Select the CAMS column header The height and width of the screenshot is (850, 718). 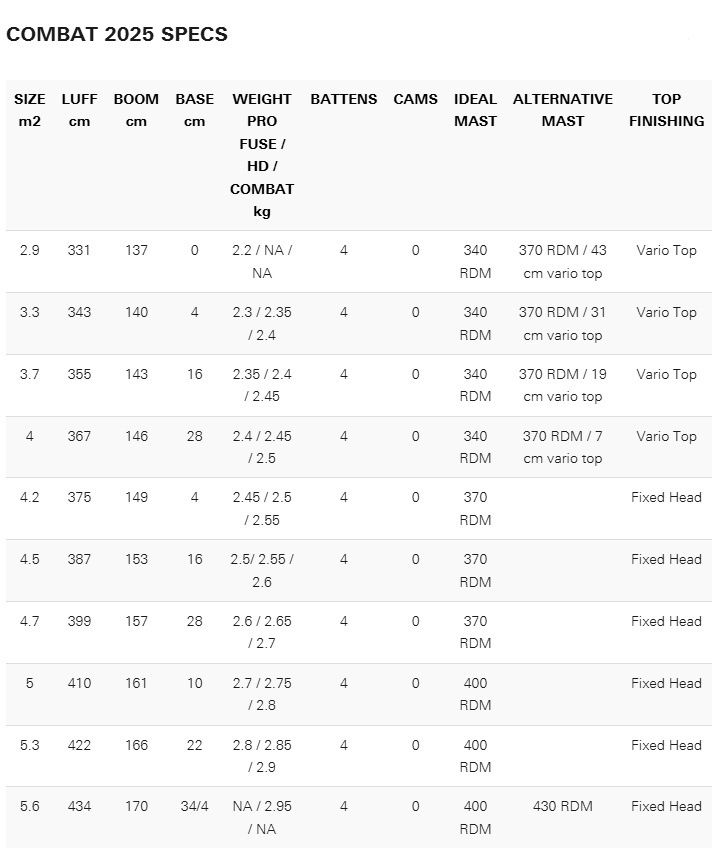coord(415,99)
